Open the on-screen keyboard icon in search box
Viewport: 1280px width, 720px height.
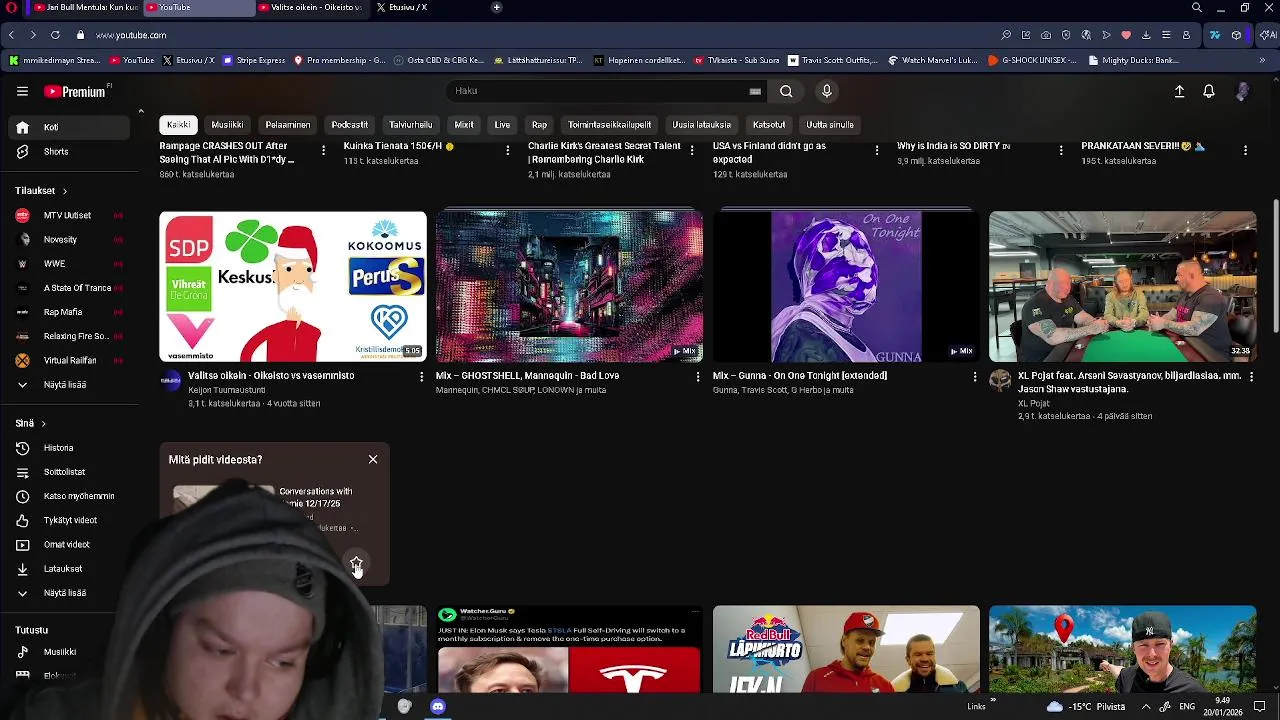pos(755,91)
